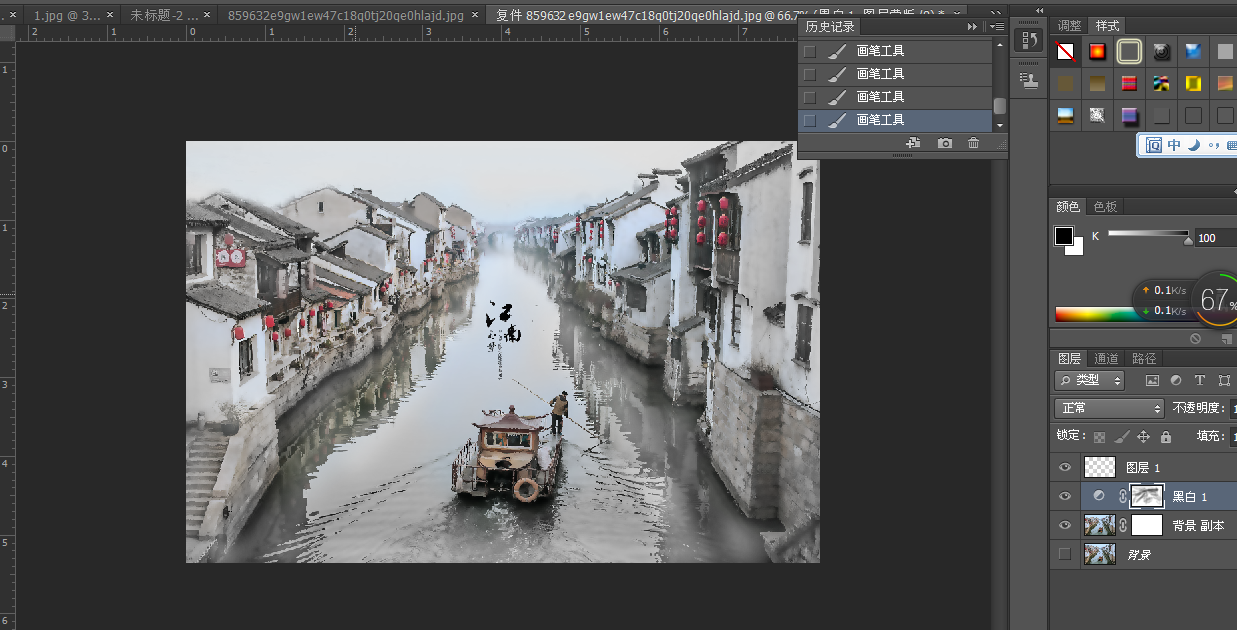Create a new snapshot with camera icon

tap(945, 144)
